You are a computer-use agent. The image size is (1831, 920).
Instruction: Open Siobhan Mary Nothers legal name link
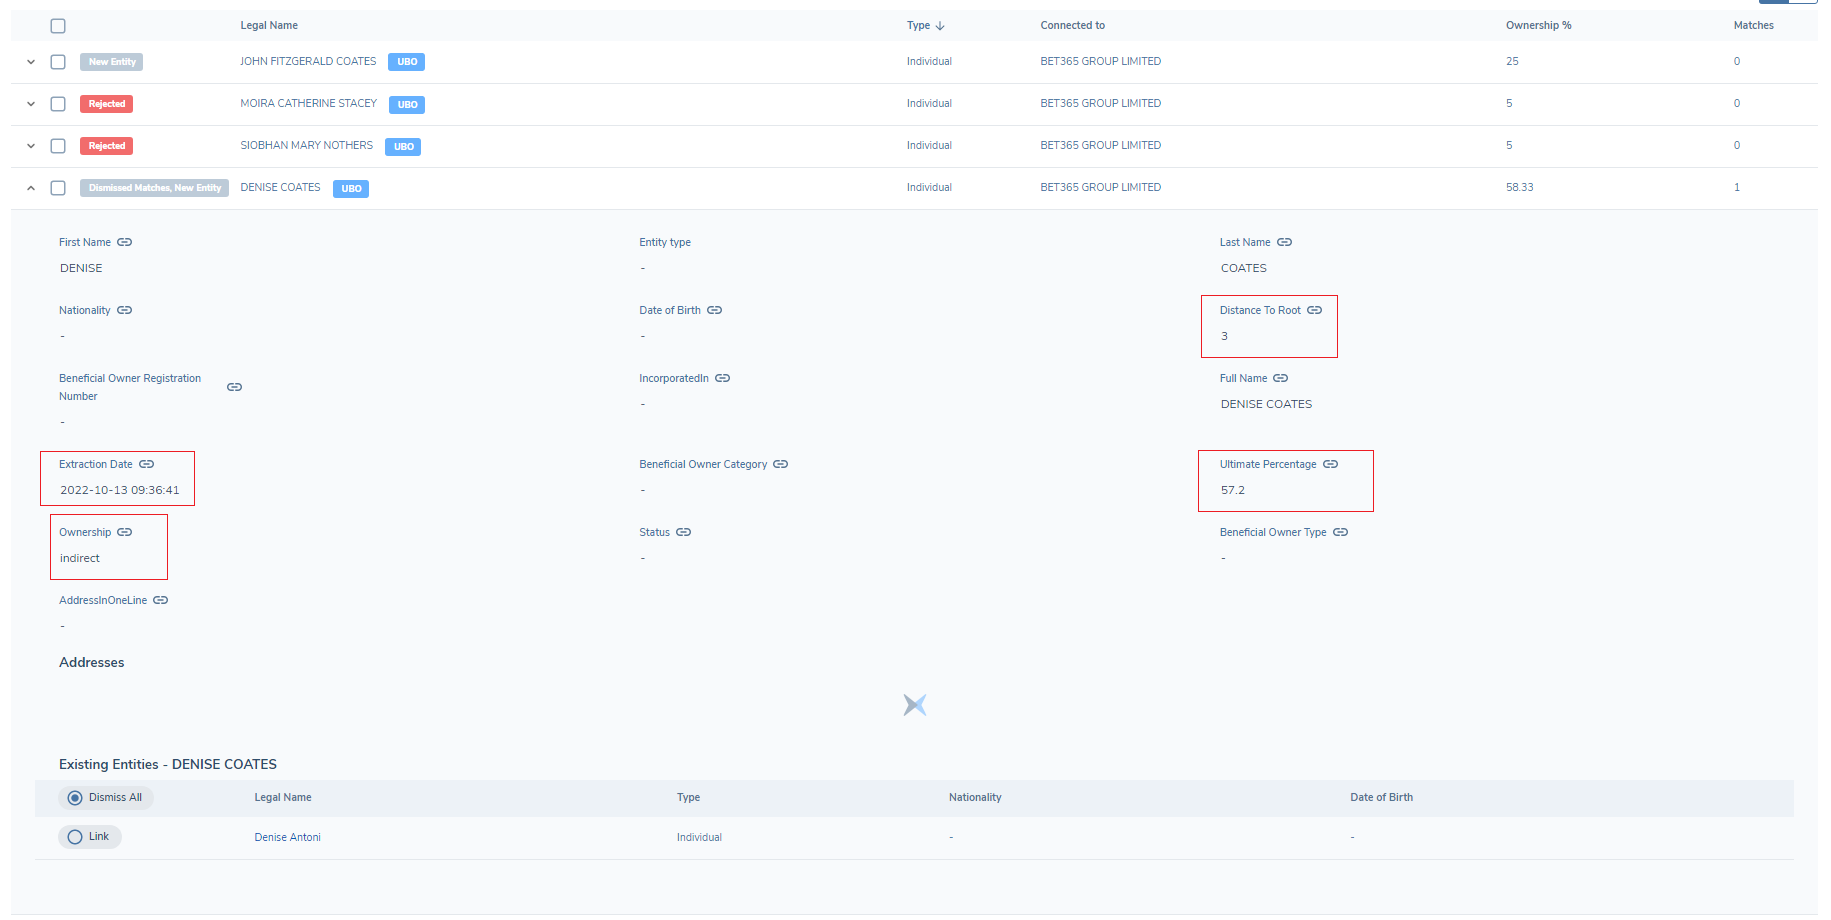click(306, 146)
